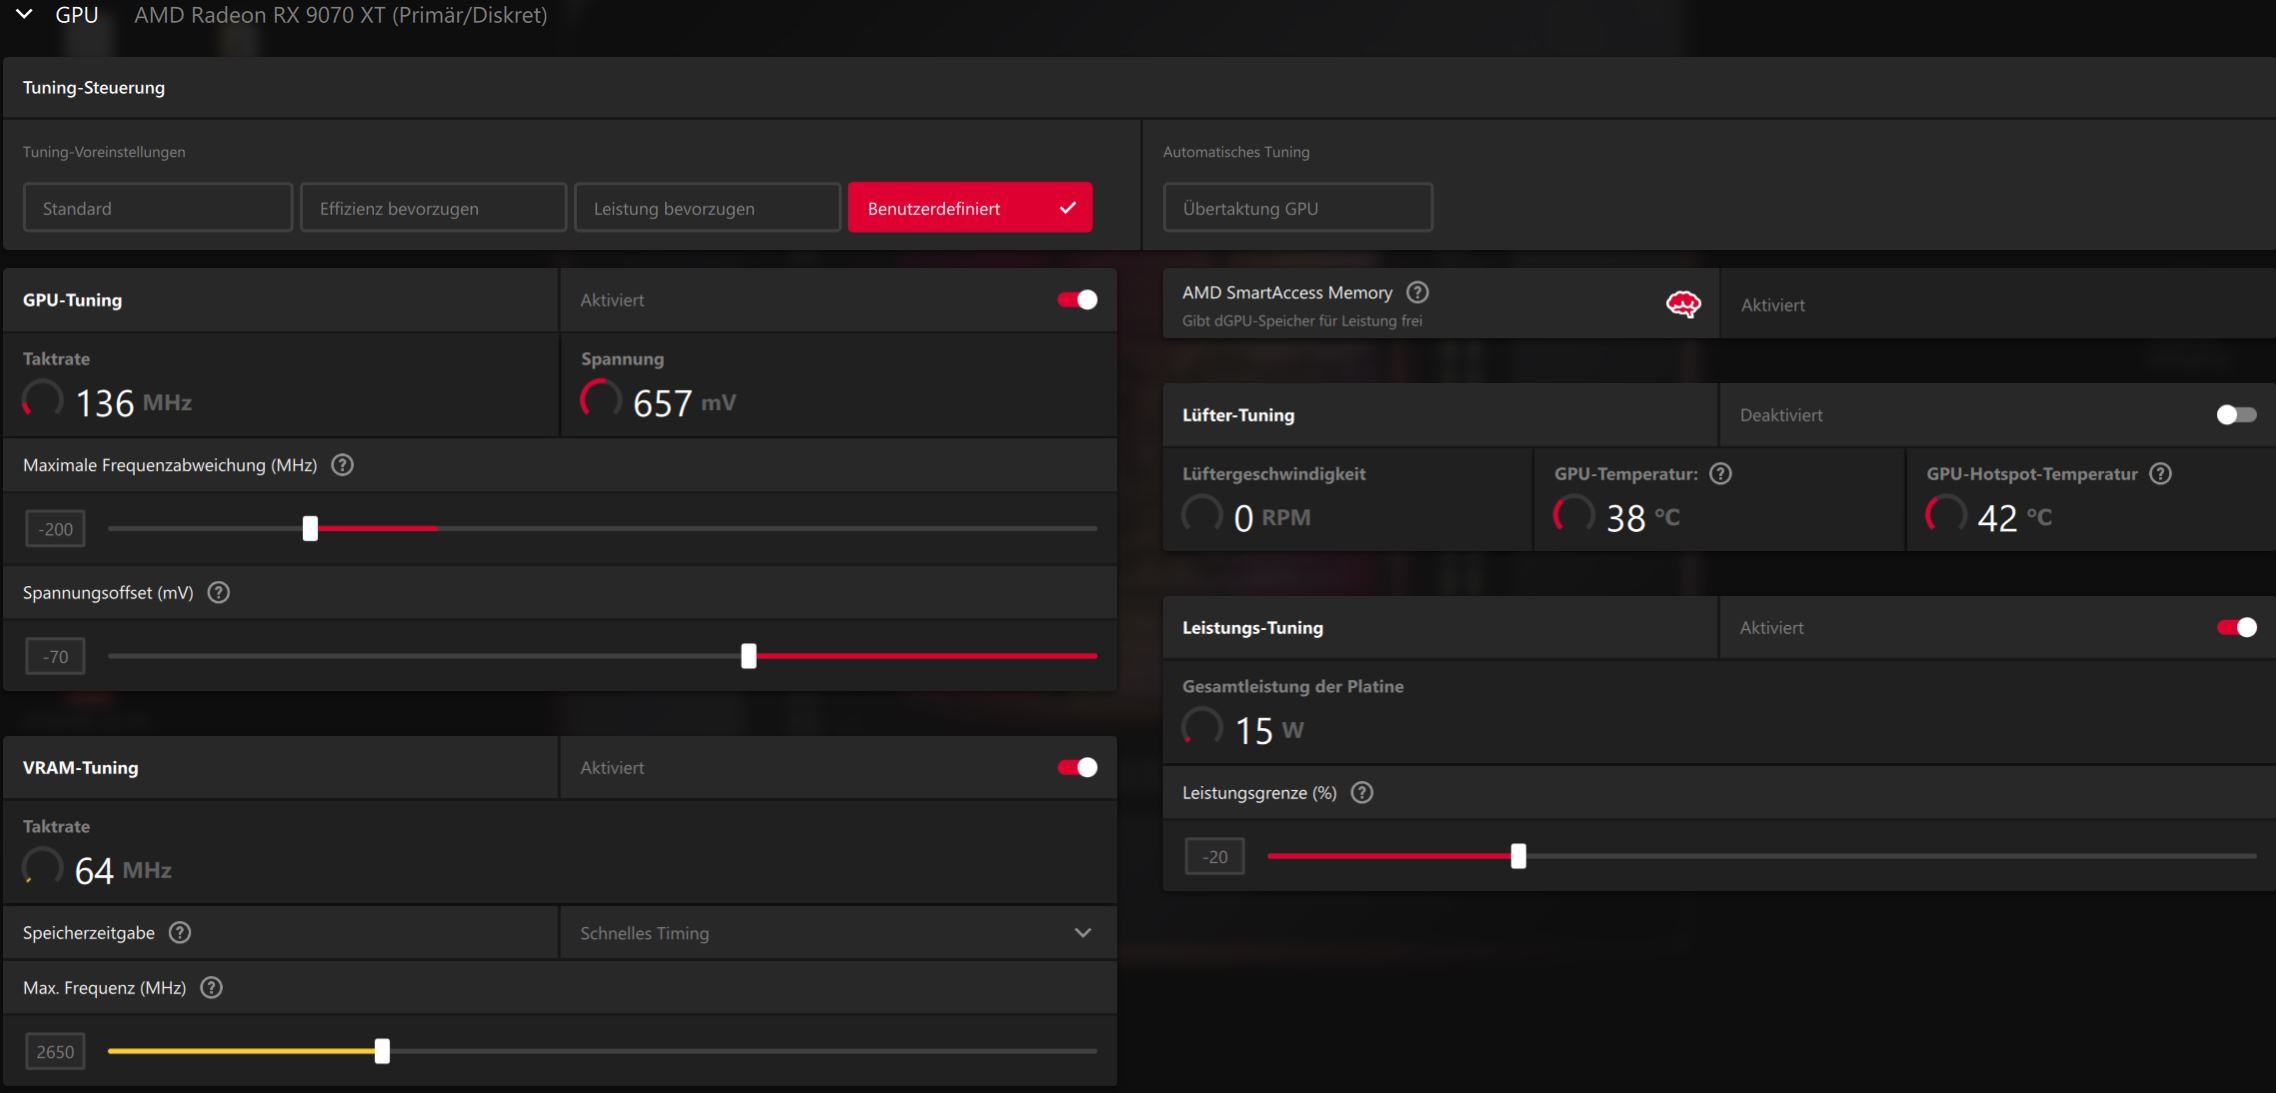Choose the Effizienz bevorzugen preset

(x=433, y=208)
